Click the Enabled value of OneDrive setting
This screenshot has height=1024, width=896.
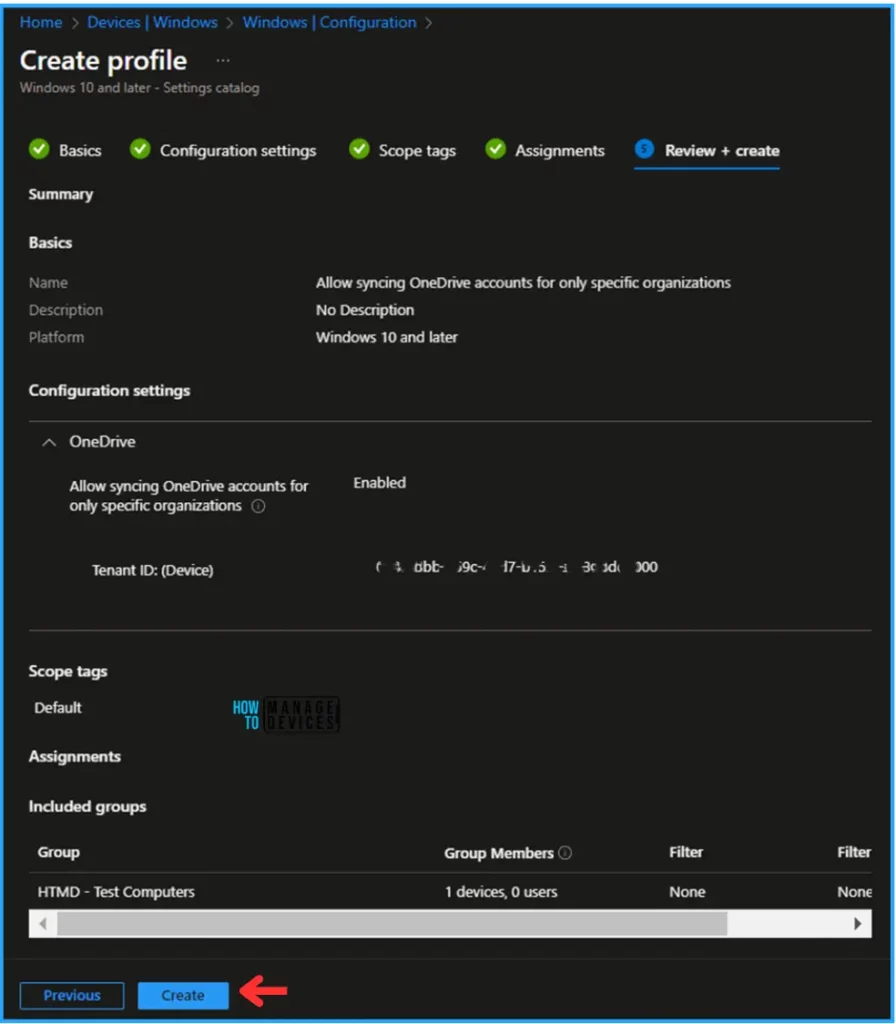click(379, 483)
